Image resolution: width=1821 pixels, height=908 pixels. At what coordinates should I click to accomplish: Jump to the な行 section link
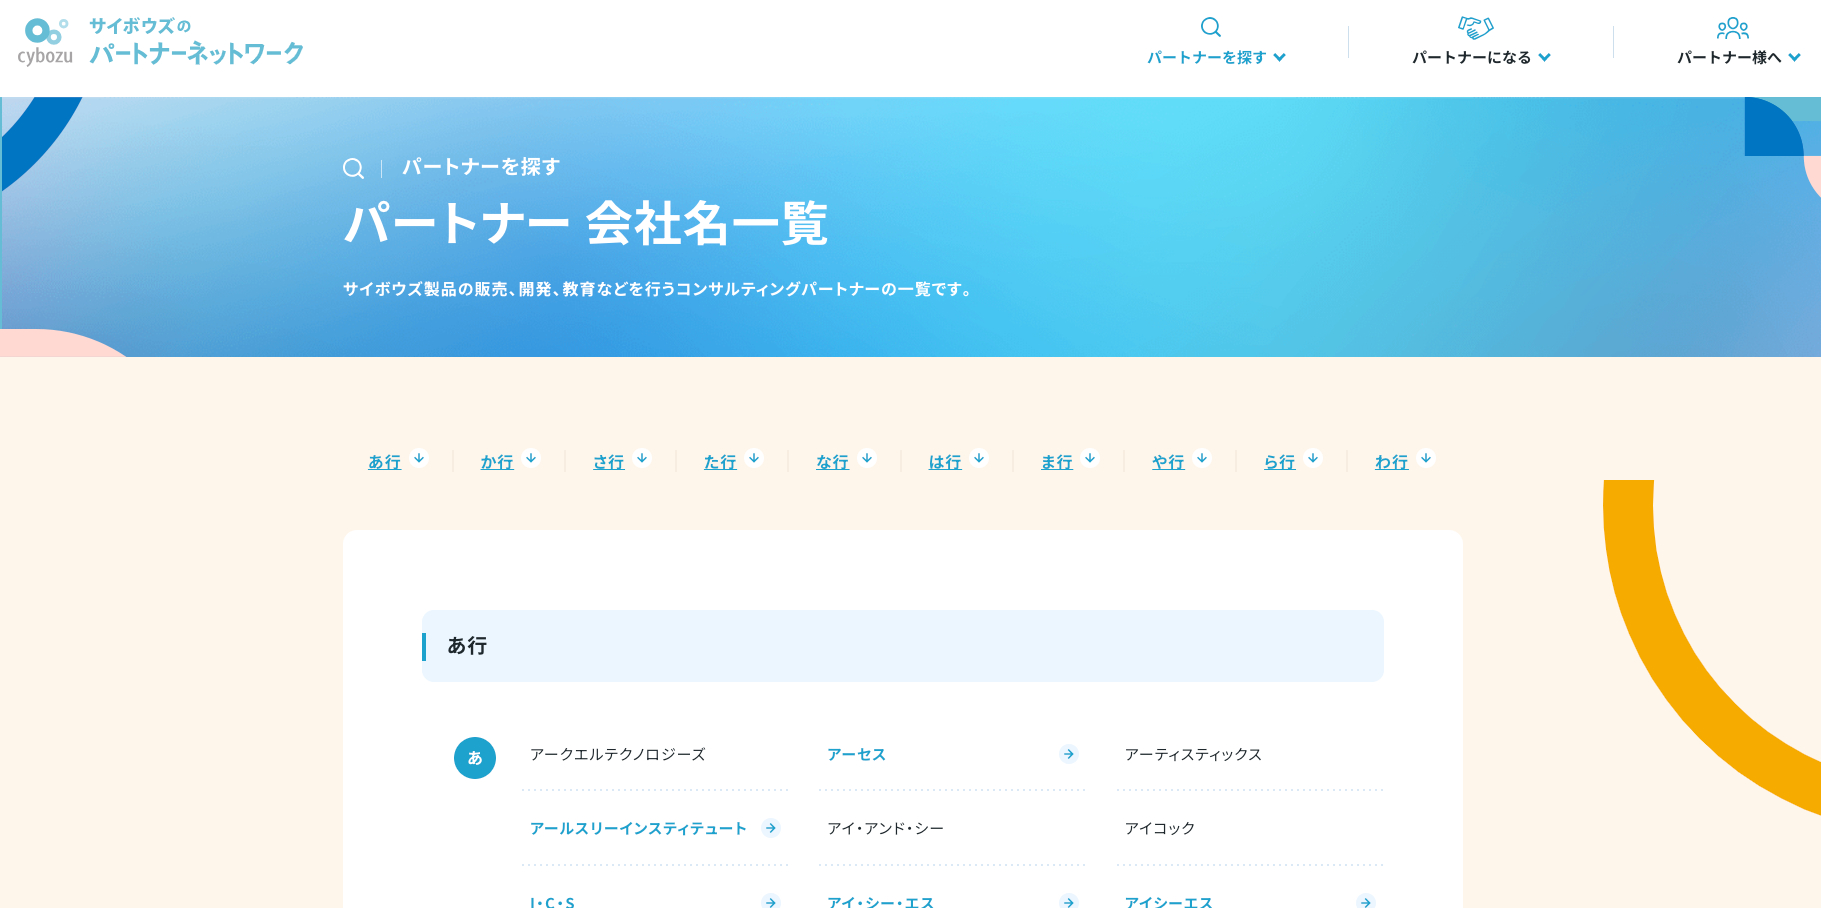click(x=832, y=462)
